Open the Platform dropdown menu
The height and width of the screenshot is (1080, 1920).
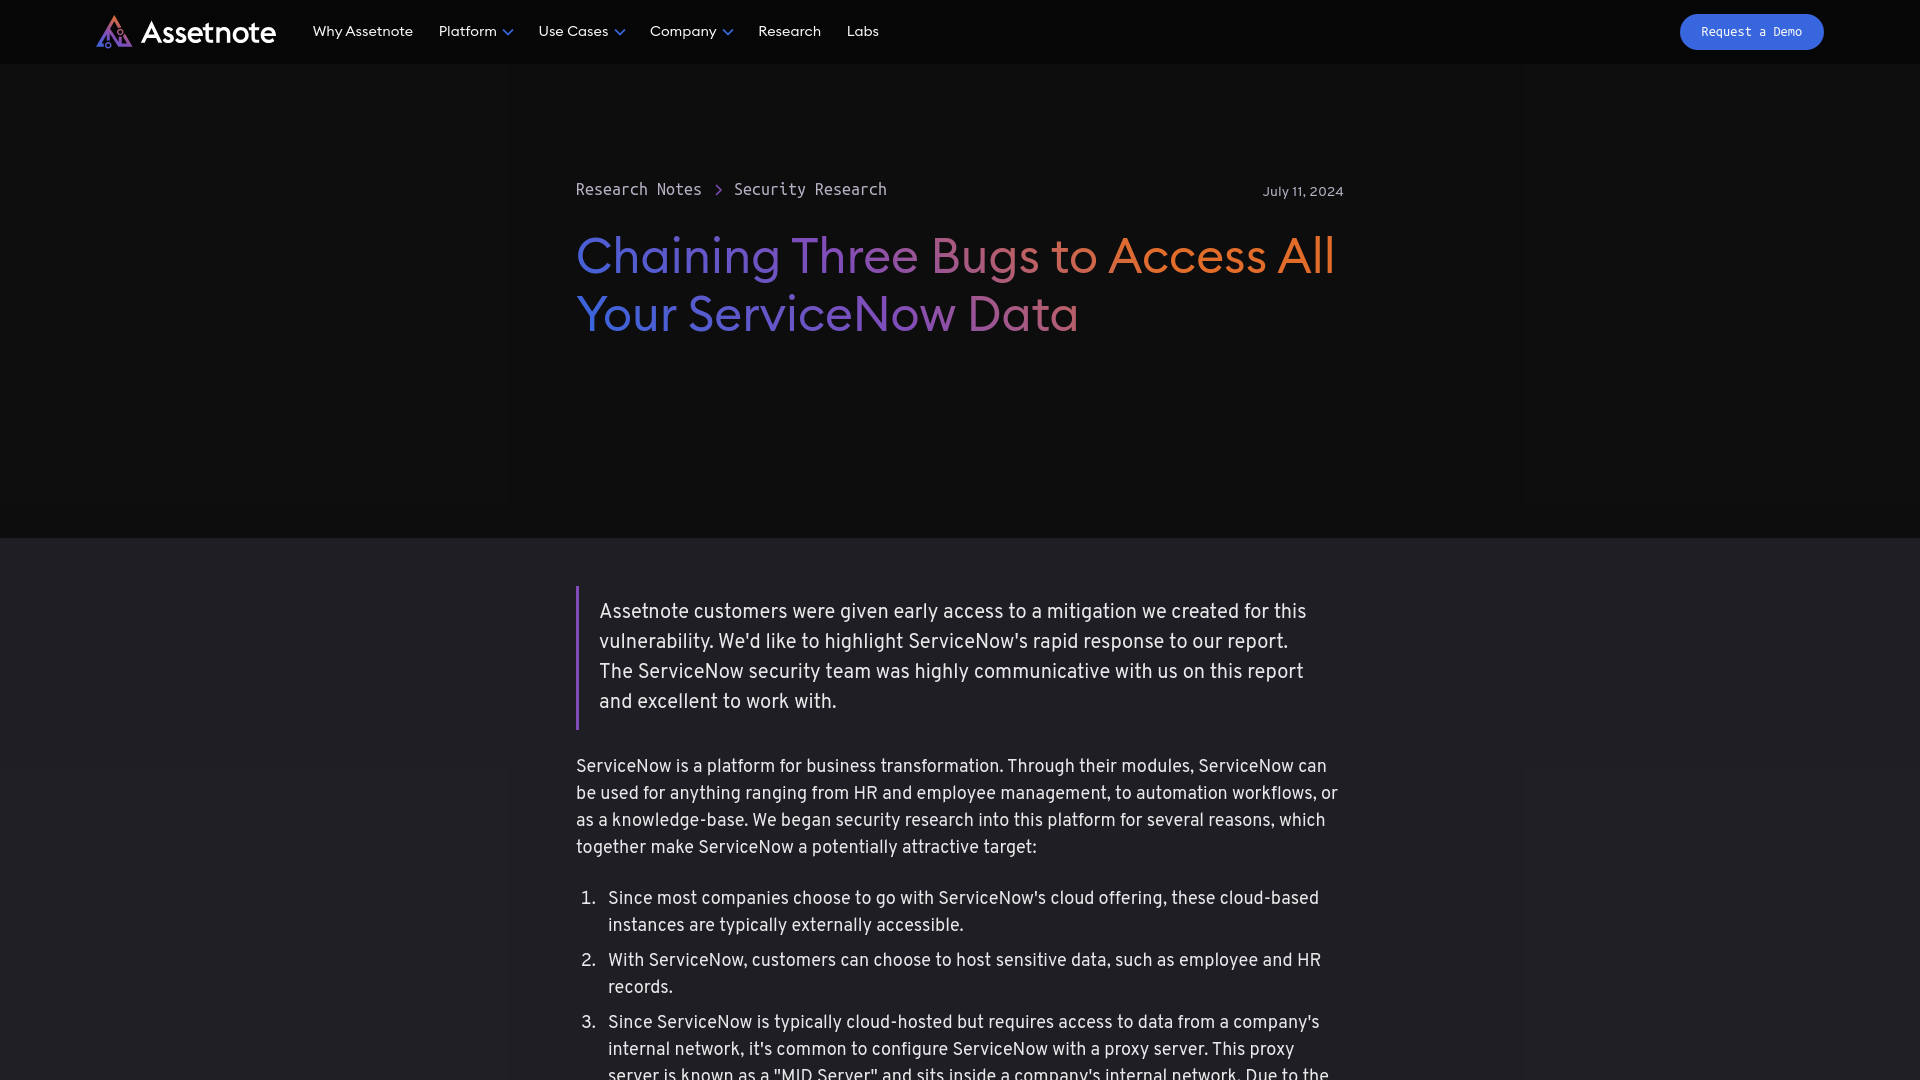[x=475, y=32]
